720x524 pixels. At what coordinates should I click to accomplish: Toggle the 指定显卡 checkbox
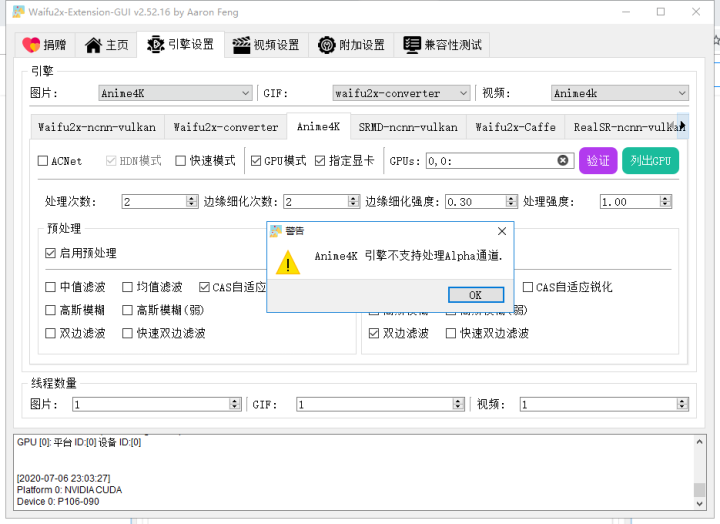pos(320,161)
